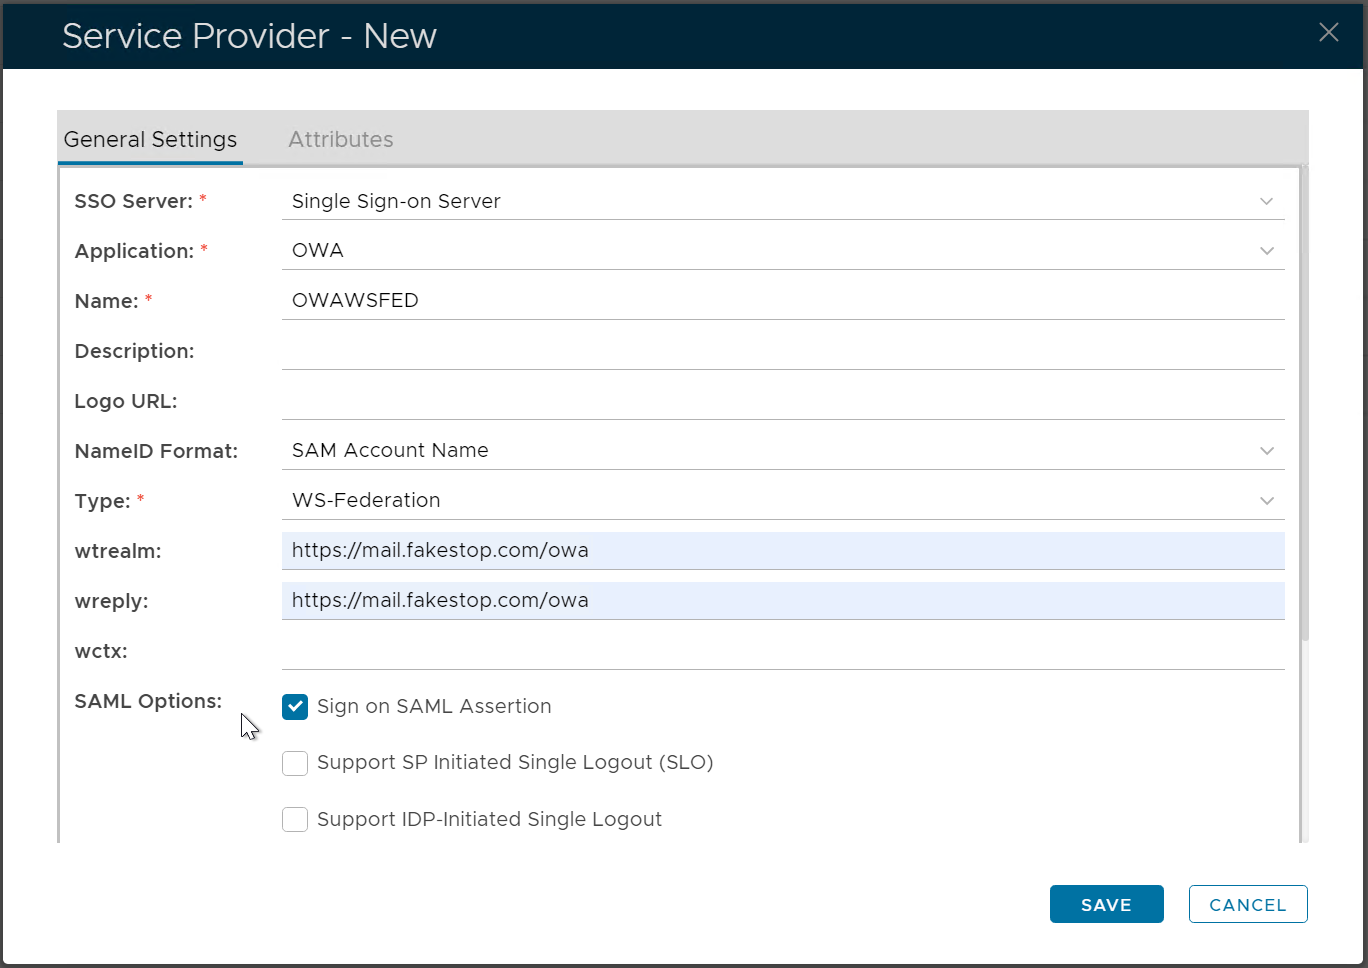Click the wreply URL field
This screenshot has height=968, width=1368.
[782, 601]
